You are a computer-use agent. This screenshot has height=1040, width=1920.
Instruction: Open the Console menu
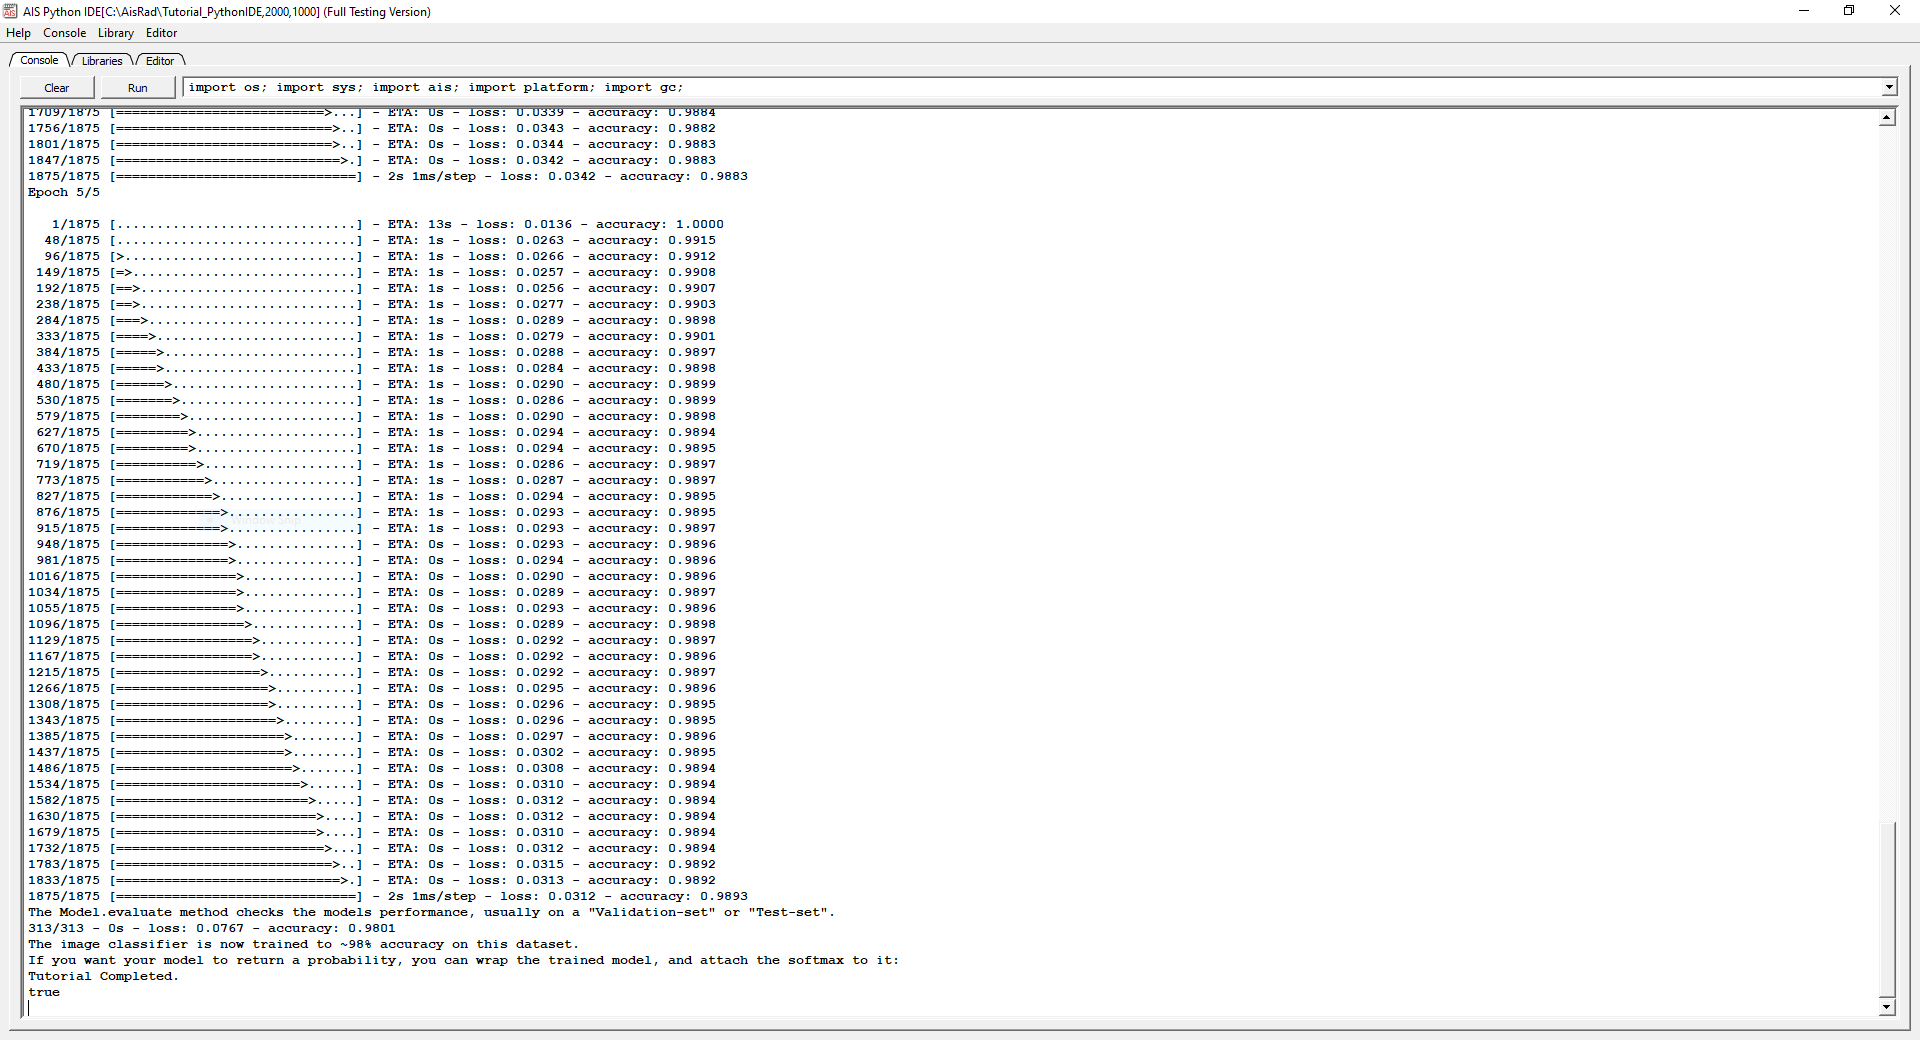[x=64, y=33]
